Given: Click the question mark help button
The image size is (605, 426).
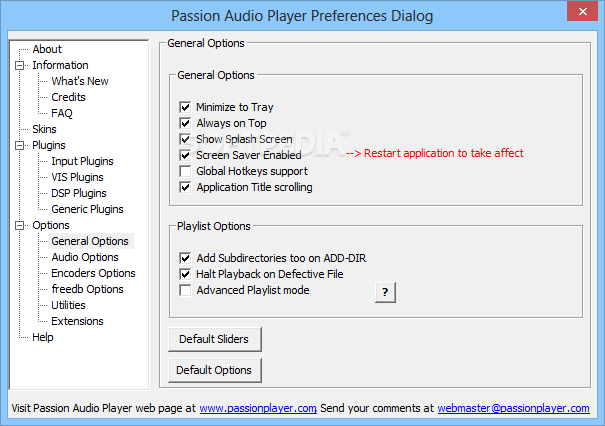Looking at the screenshot, I should pyautogui.click(x=386, y=292).
